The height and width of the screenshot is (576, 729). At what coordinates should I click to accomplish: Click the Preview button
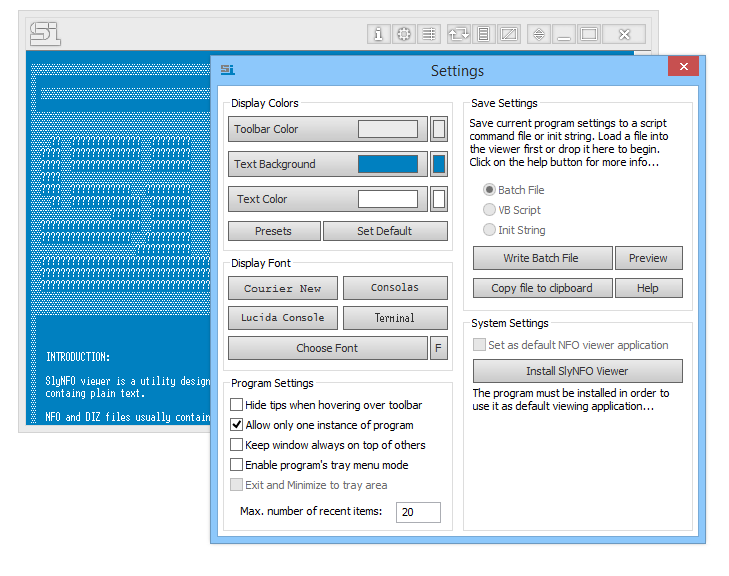649,258
